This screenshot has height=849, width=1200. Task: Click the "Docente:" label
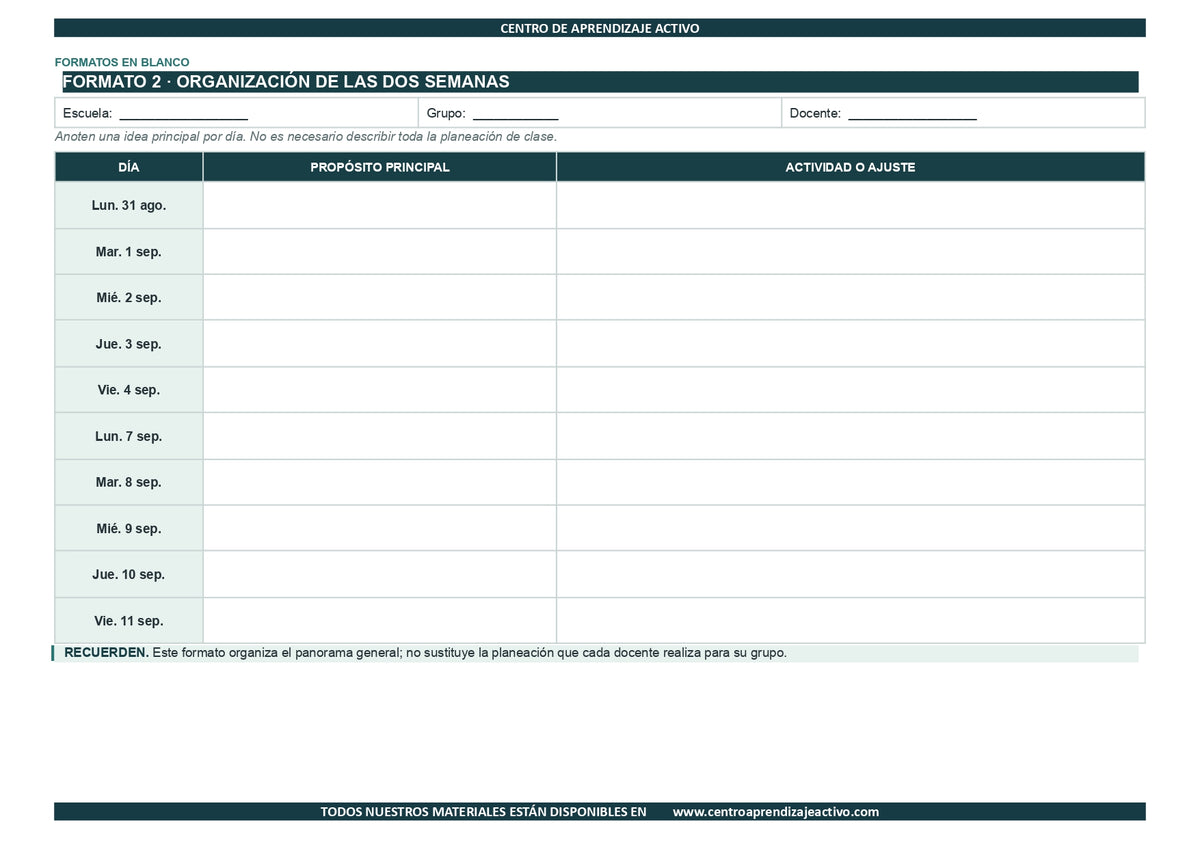(x=815, y=114)
